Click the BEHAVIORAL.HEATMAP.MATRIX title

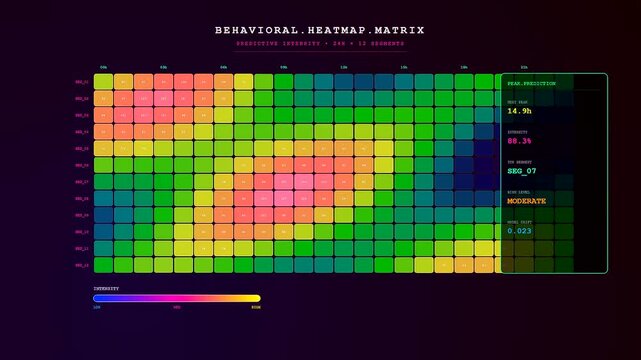click(x=320, y=30)
